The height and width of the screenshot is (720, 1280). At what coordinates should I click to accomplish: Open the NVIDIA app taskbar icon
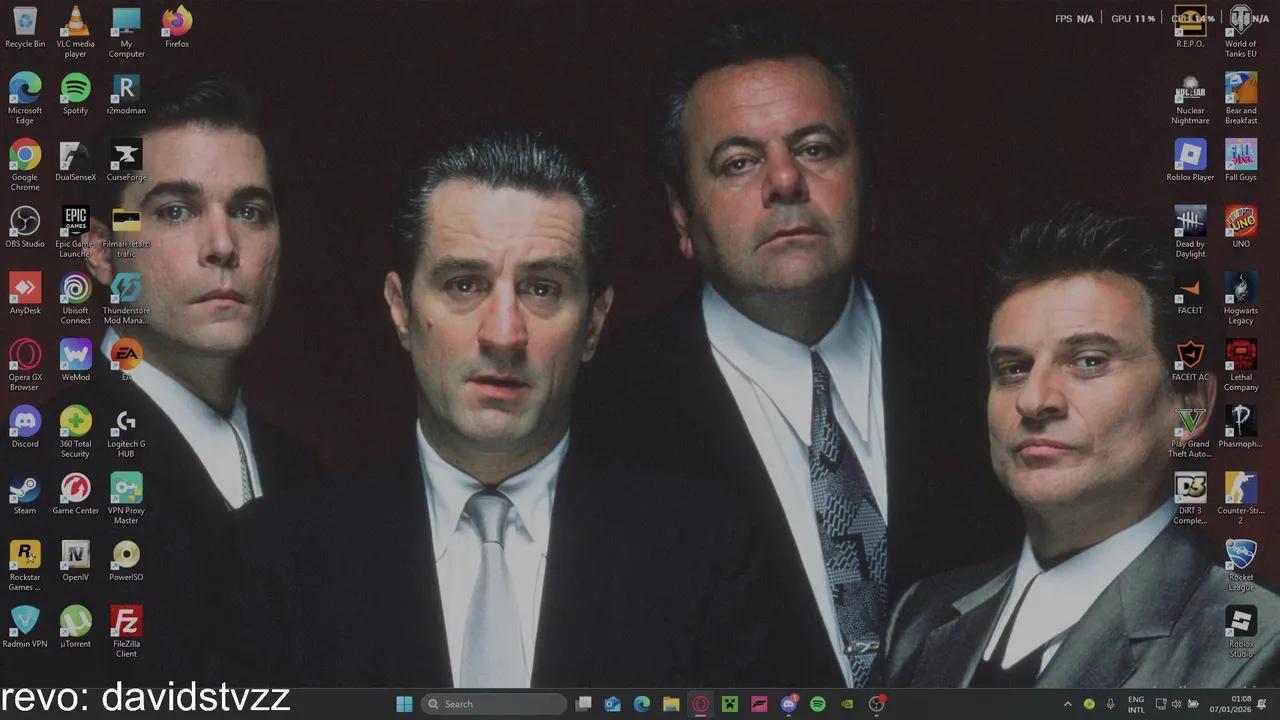point(847,704)
